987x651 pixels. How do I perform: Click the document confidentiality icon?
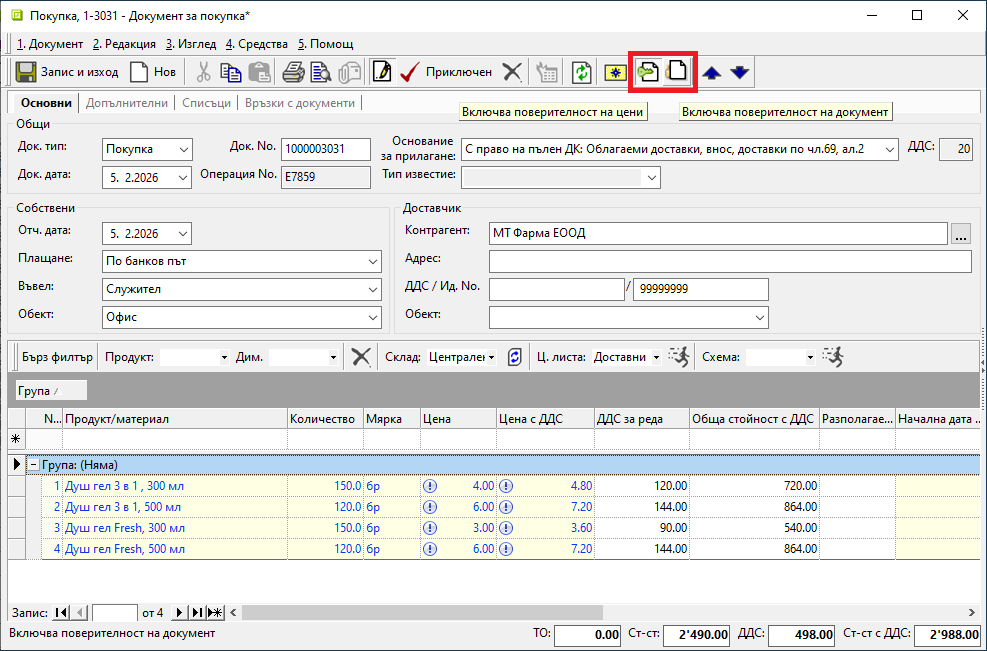click(677, 72)
